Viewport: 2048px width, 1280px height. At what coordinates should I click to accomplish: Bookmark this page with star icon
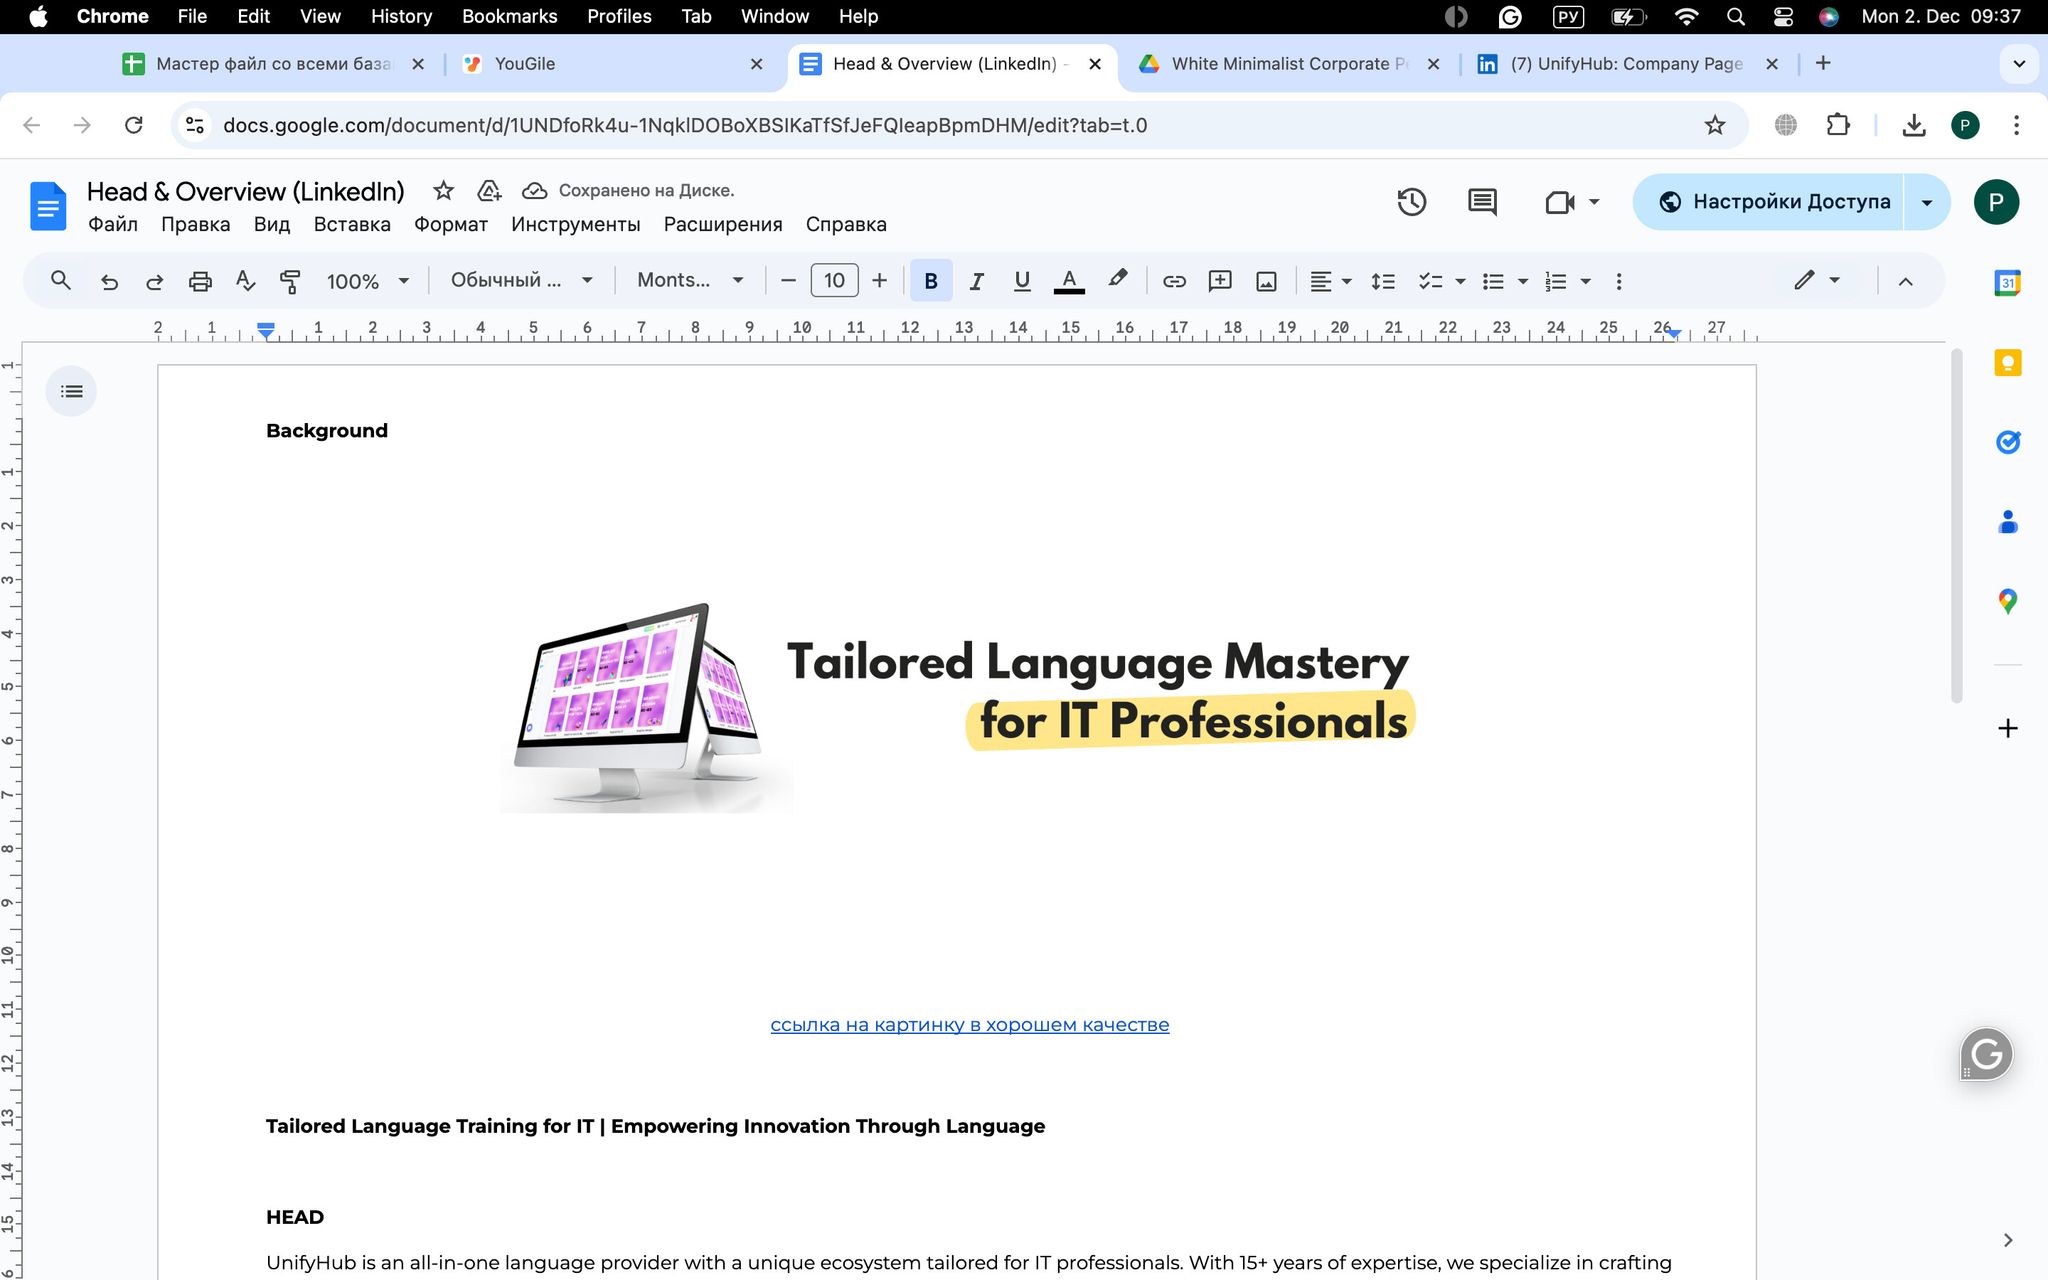point(1715,125)
